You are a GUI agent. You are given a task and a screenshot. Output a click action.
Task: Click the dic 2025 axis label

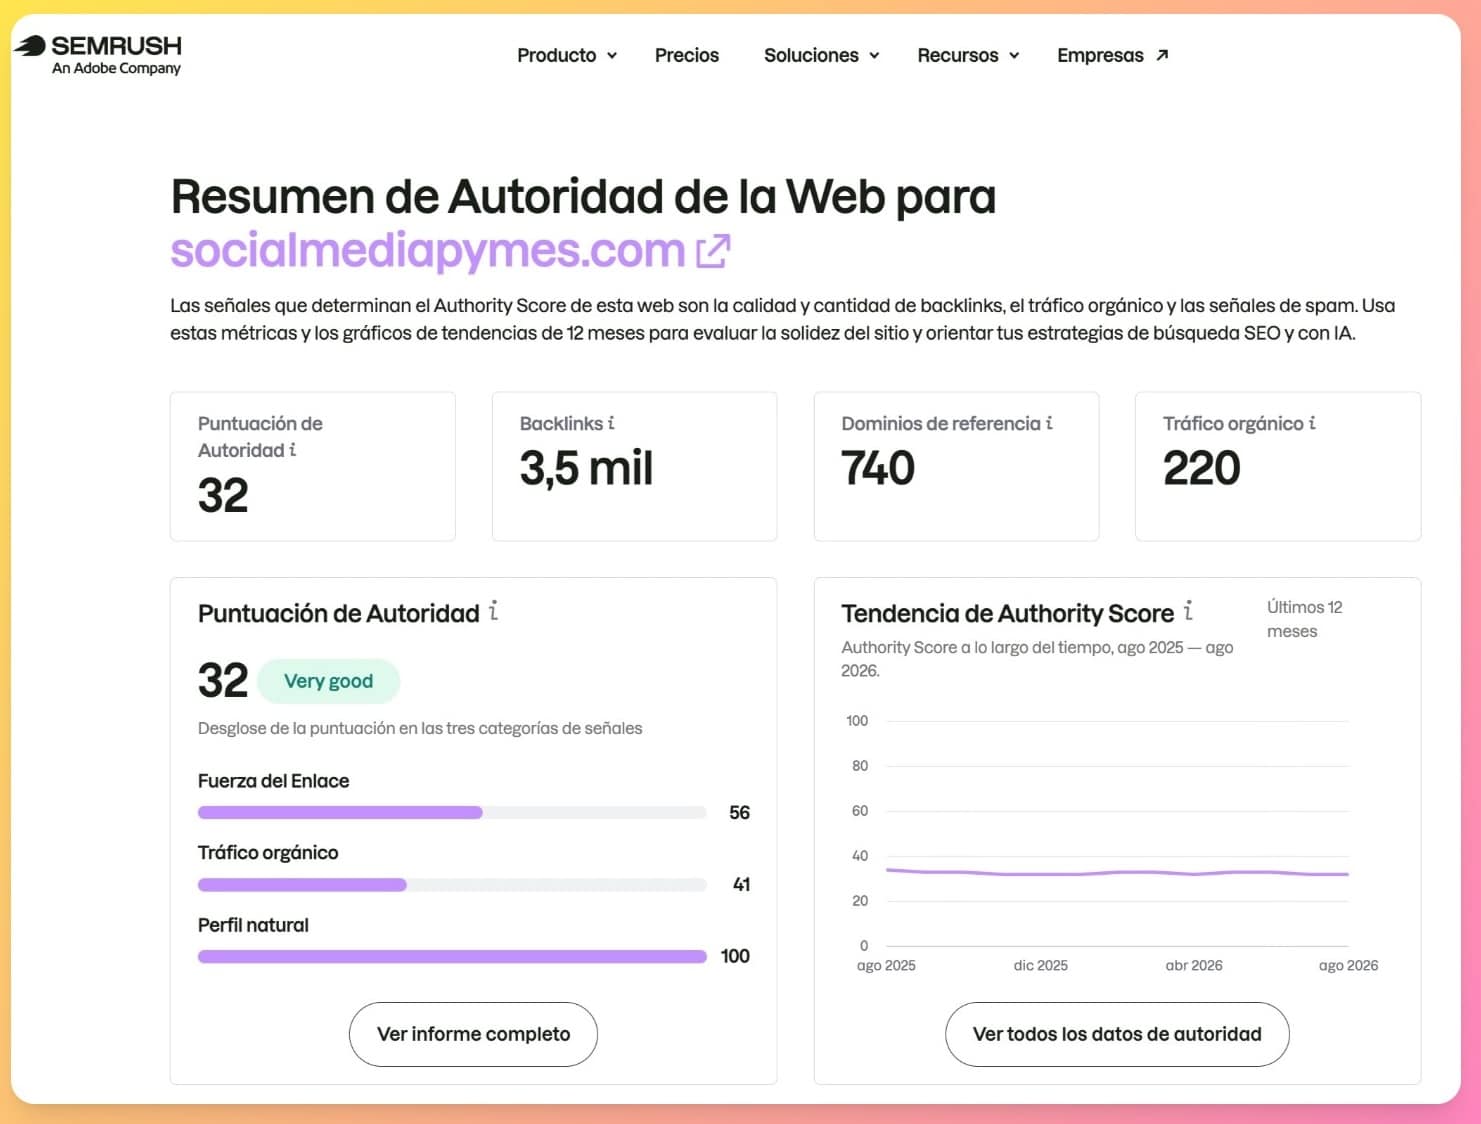[1040, 965]
